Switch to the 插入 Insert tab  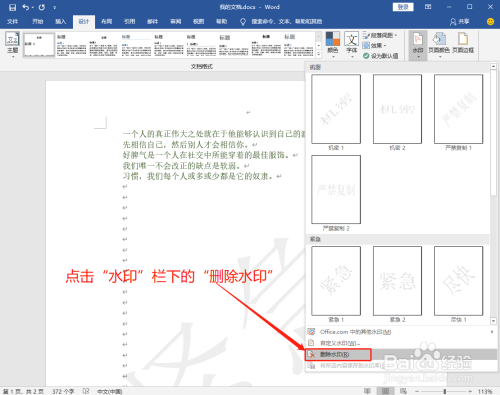(x=60, y=22)
